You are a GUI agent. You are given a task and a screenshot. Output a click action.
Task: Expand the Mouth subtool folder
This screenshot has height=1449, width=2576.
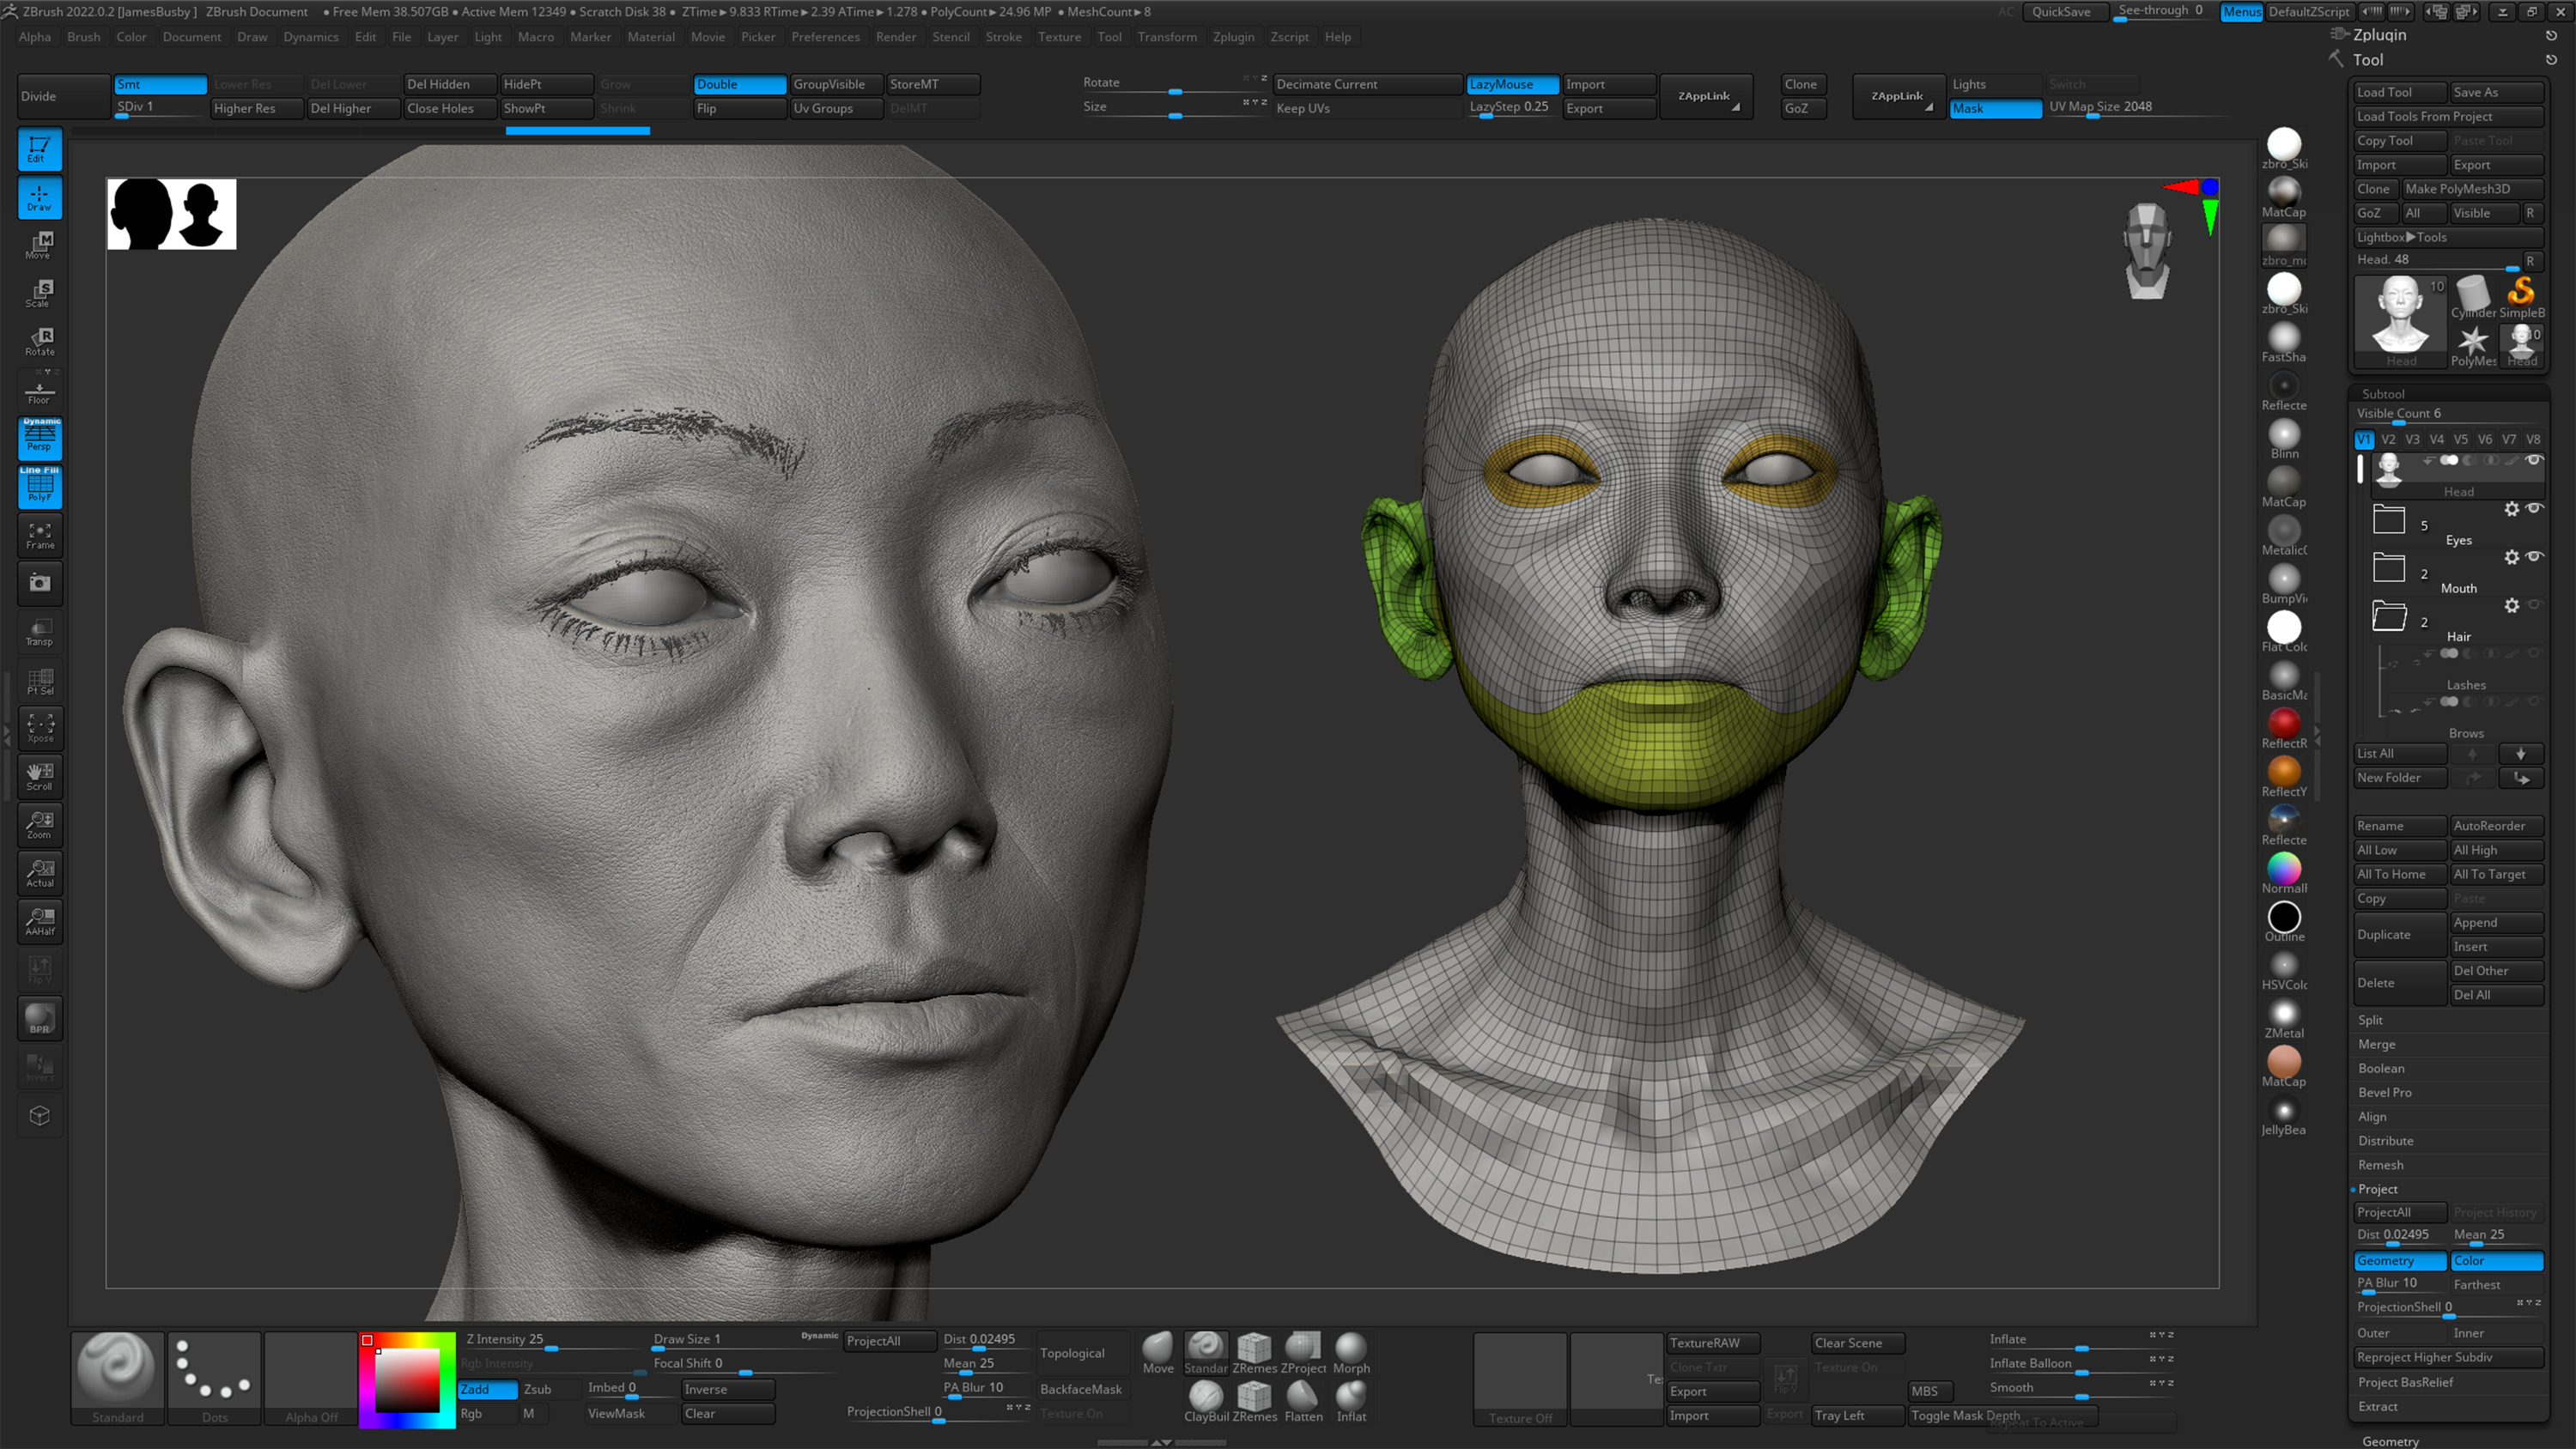coord(2389,568)
